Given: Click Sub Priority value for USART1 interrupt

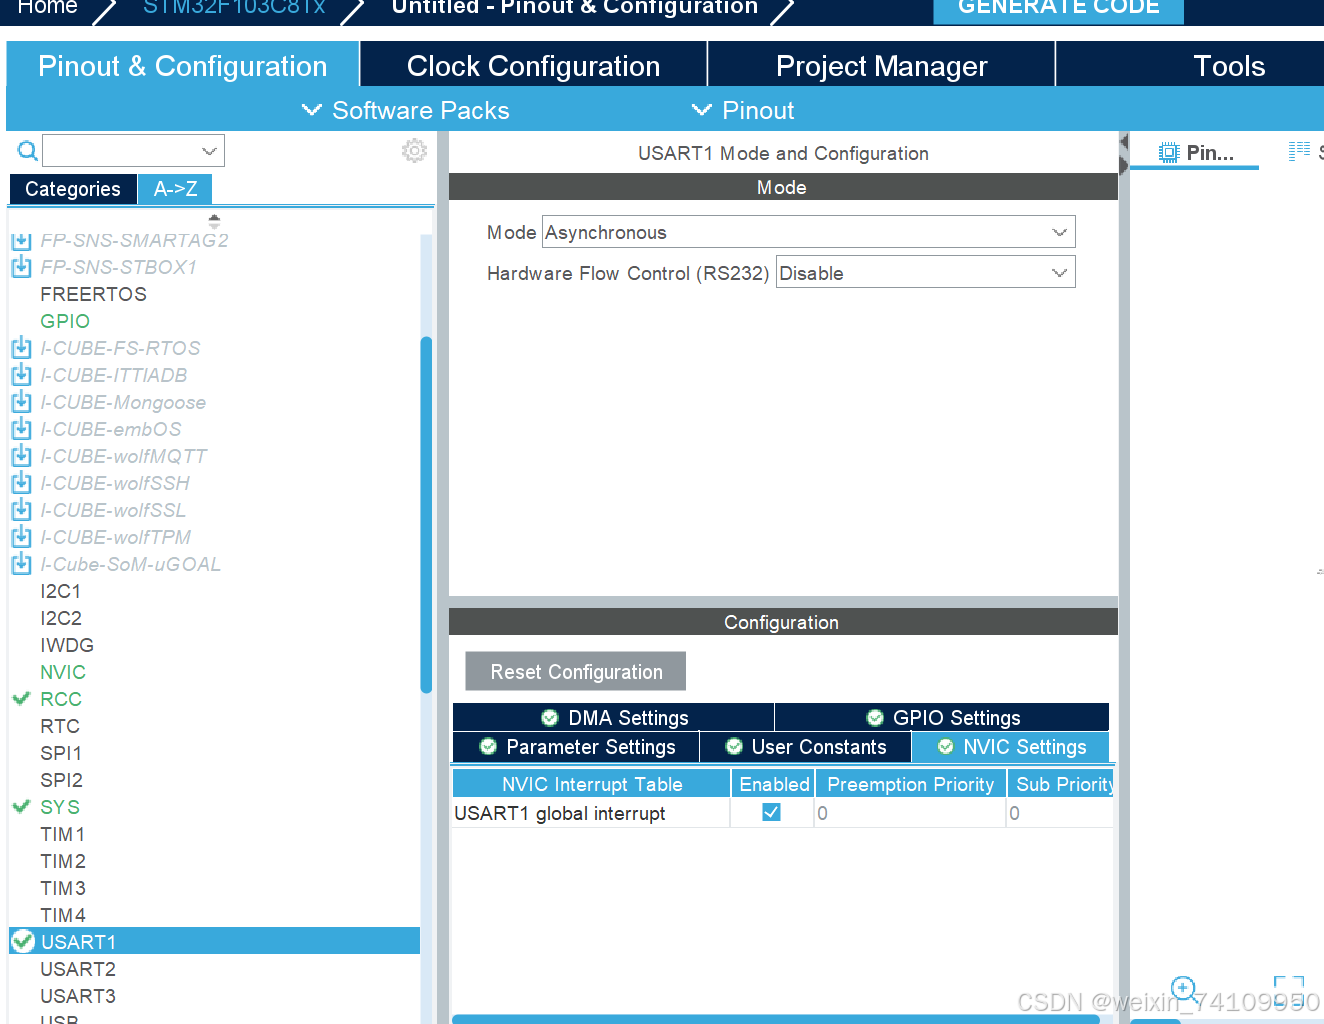Looking at the screenshot, I should [1060, 813].
